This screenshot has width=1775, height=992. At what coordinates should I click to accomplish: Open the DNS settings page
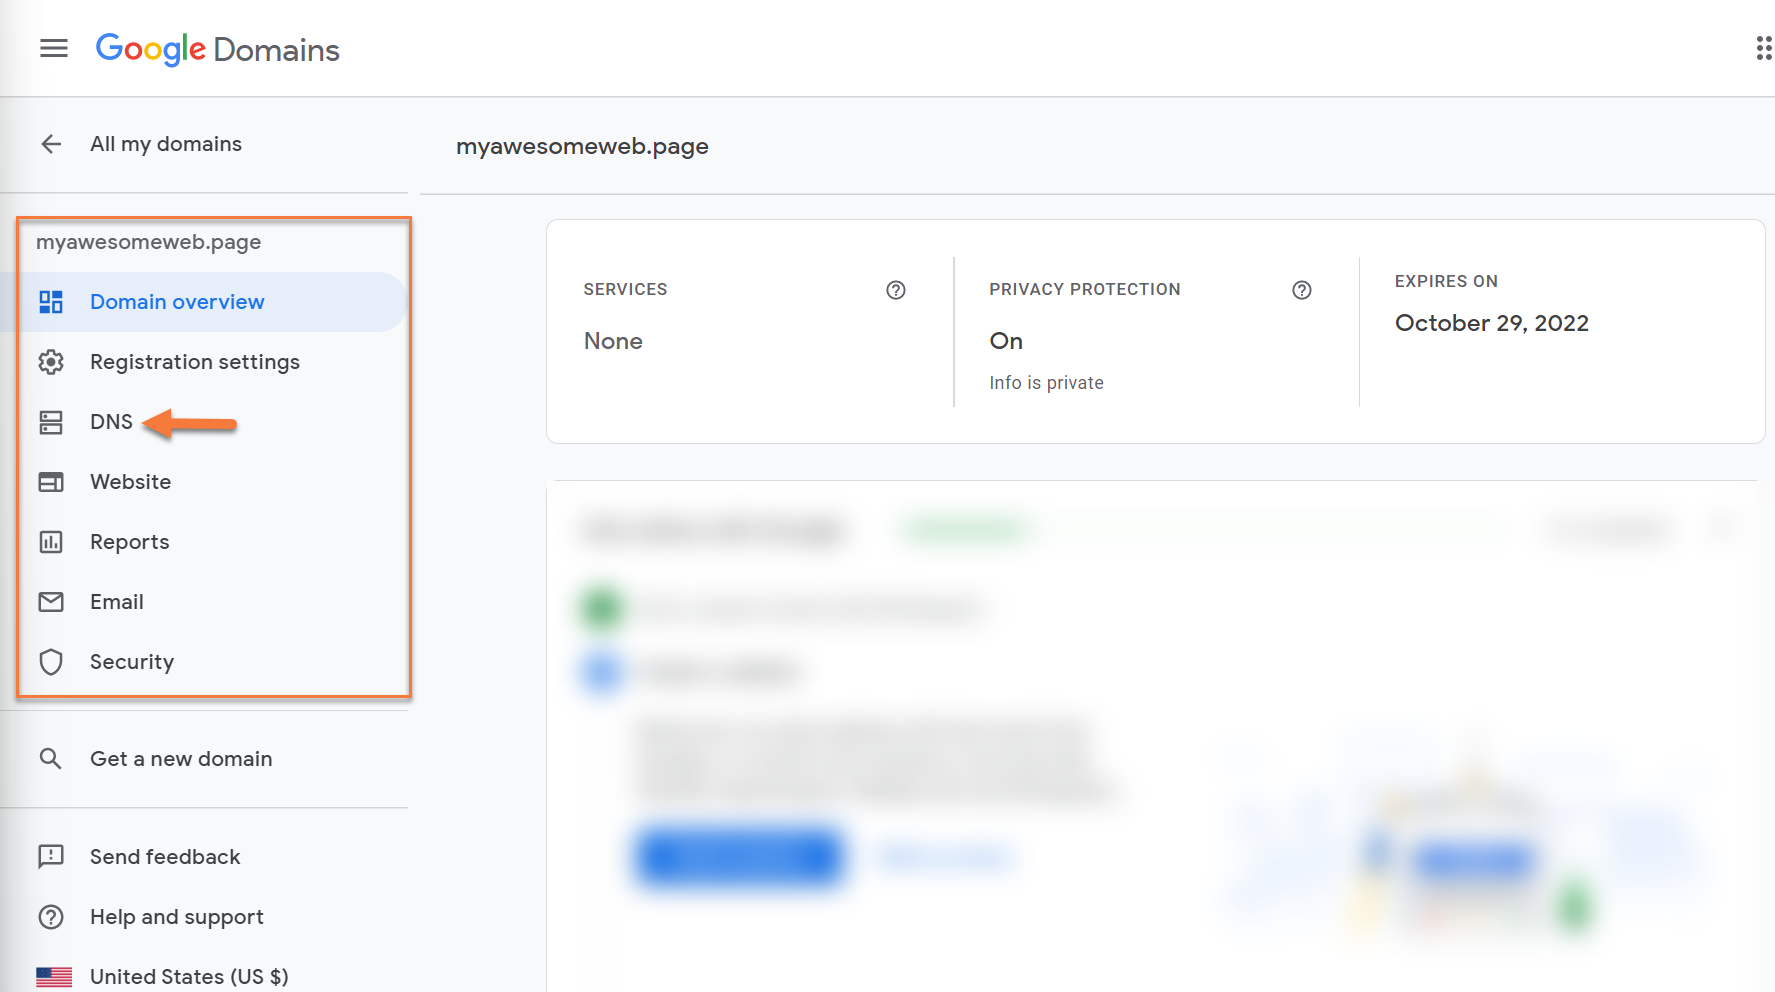(x=111, y=422)
